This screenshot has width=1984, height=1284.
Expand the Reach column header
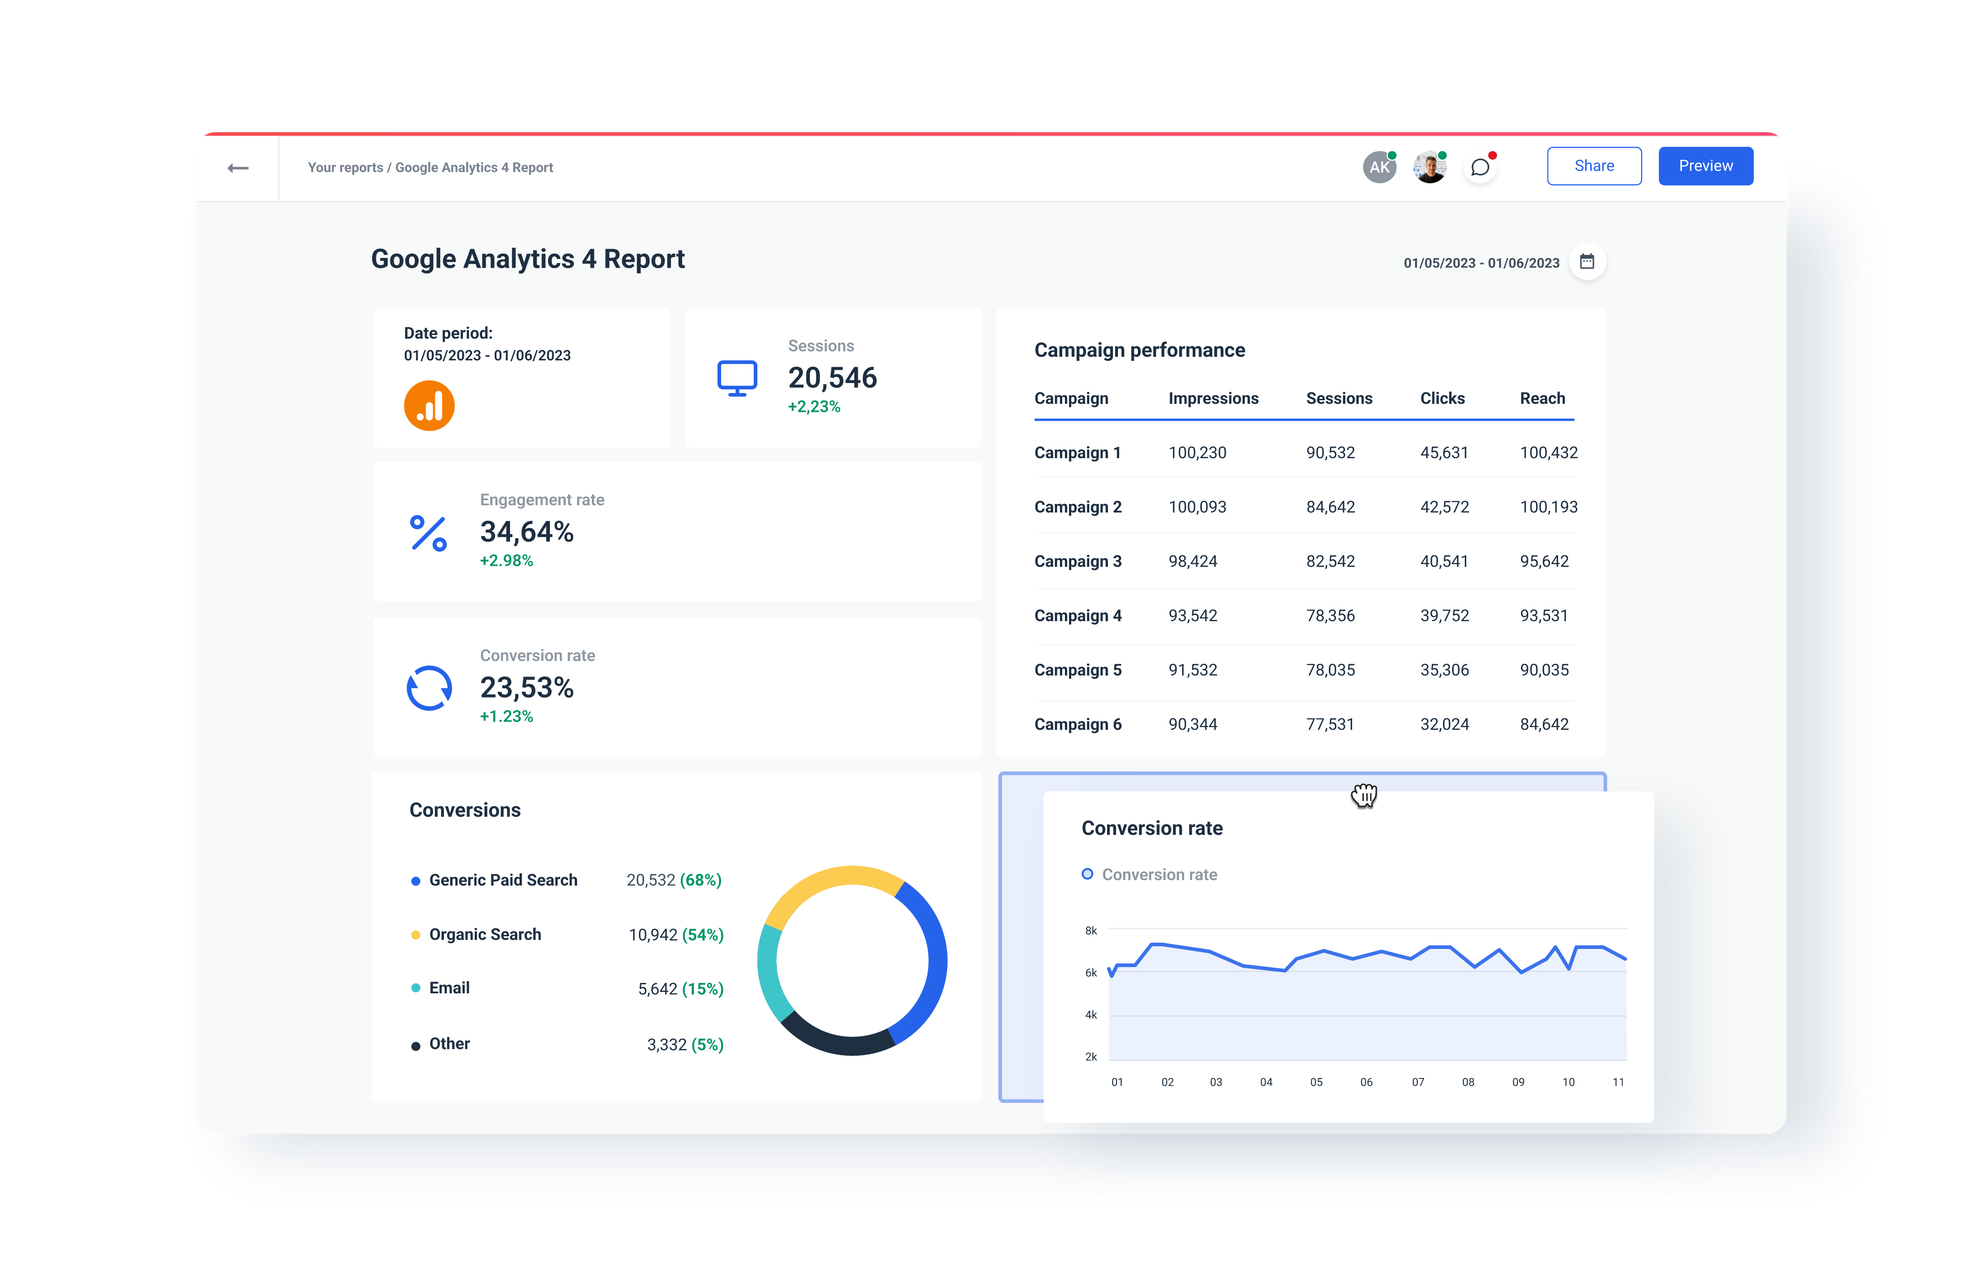click(1542, 398)
